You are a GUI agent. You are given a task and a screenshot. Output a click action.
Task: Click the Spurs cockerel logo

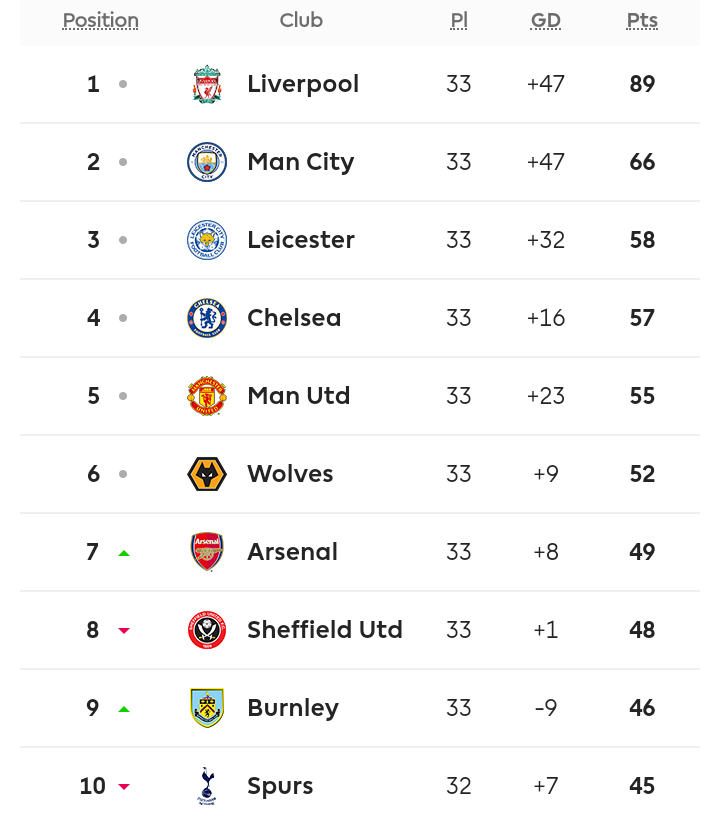point(207,786)
